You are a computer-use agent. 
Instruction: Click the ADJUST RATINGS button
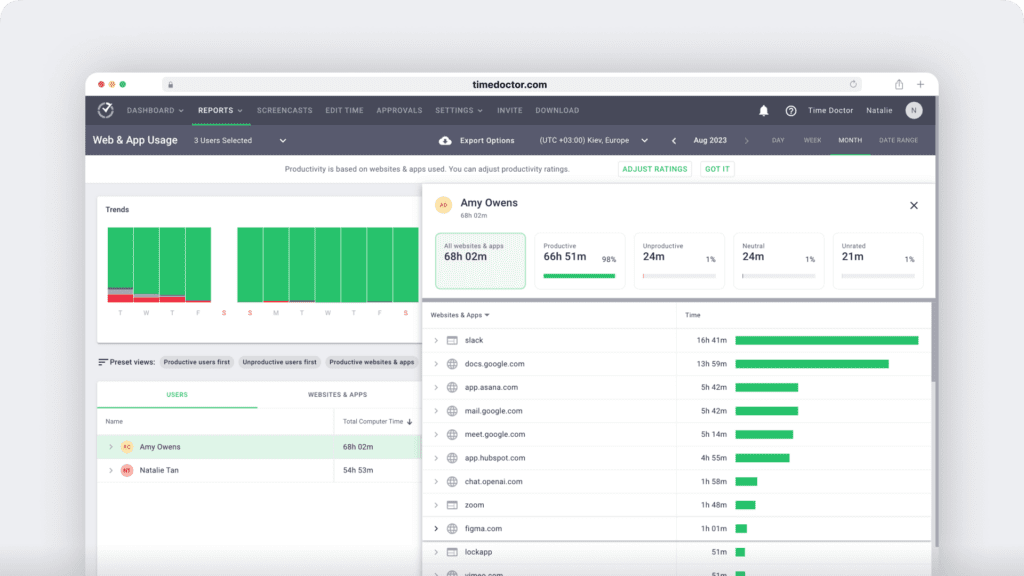click(x=654, y=169)
